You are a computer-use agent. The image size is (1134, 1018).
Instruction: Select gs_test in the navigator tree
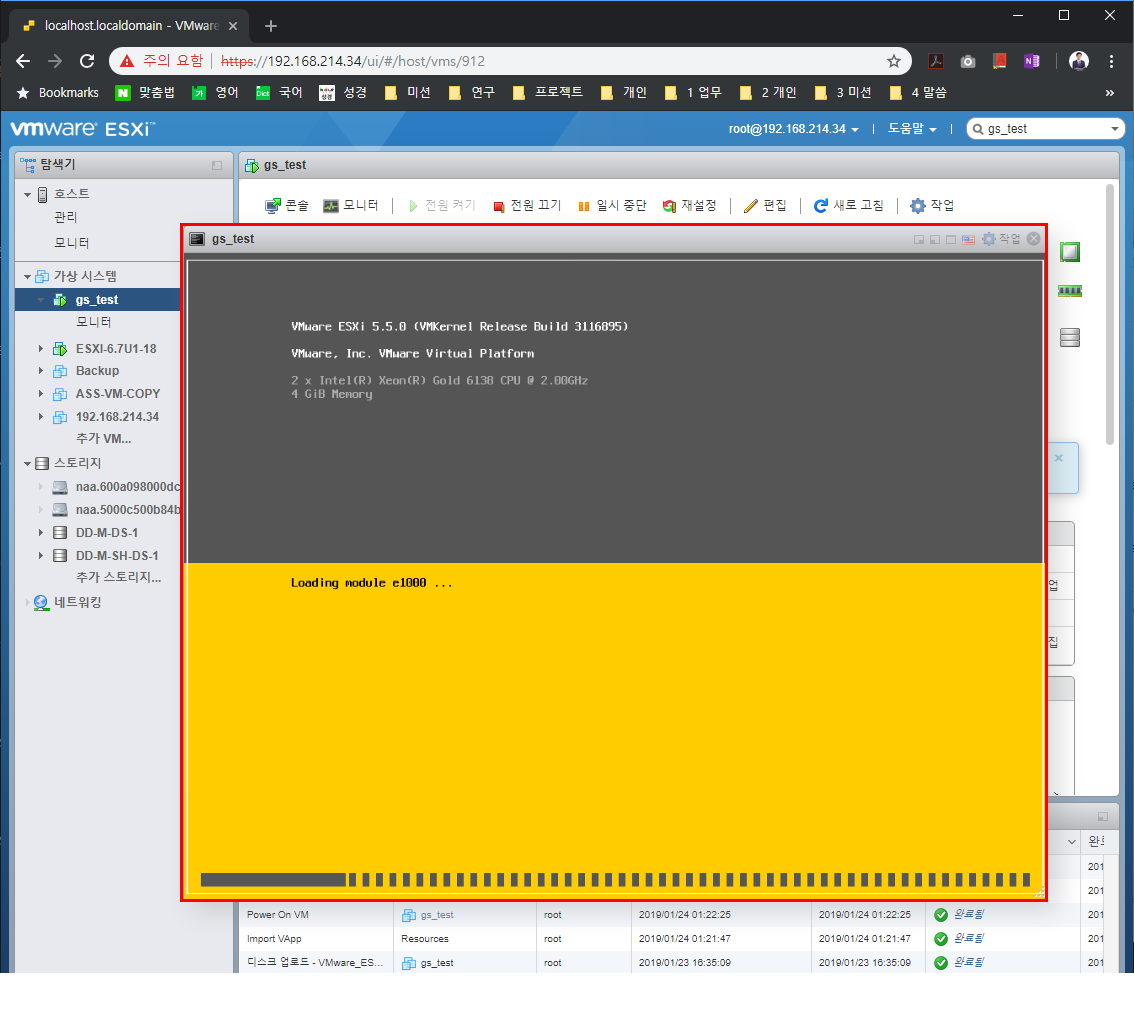[98, 299]
